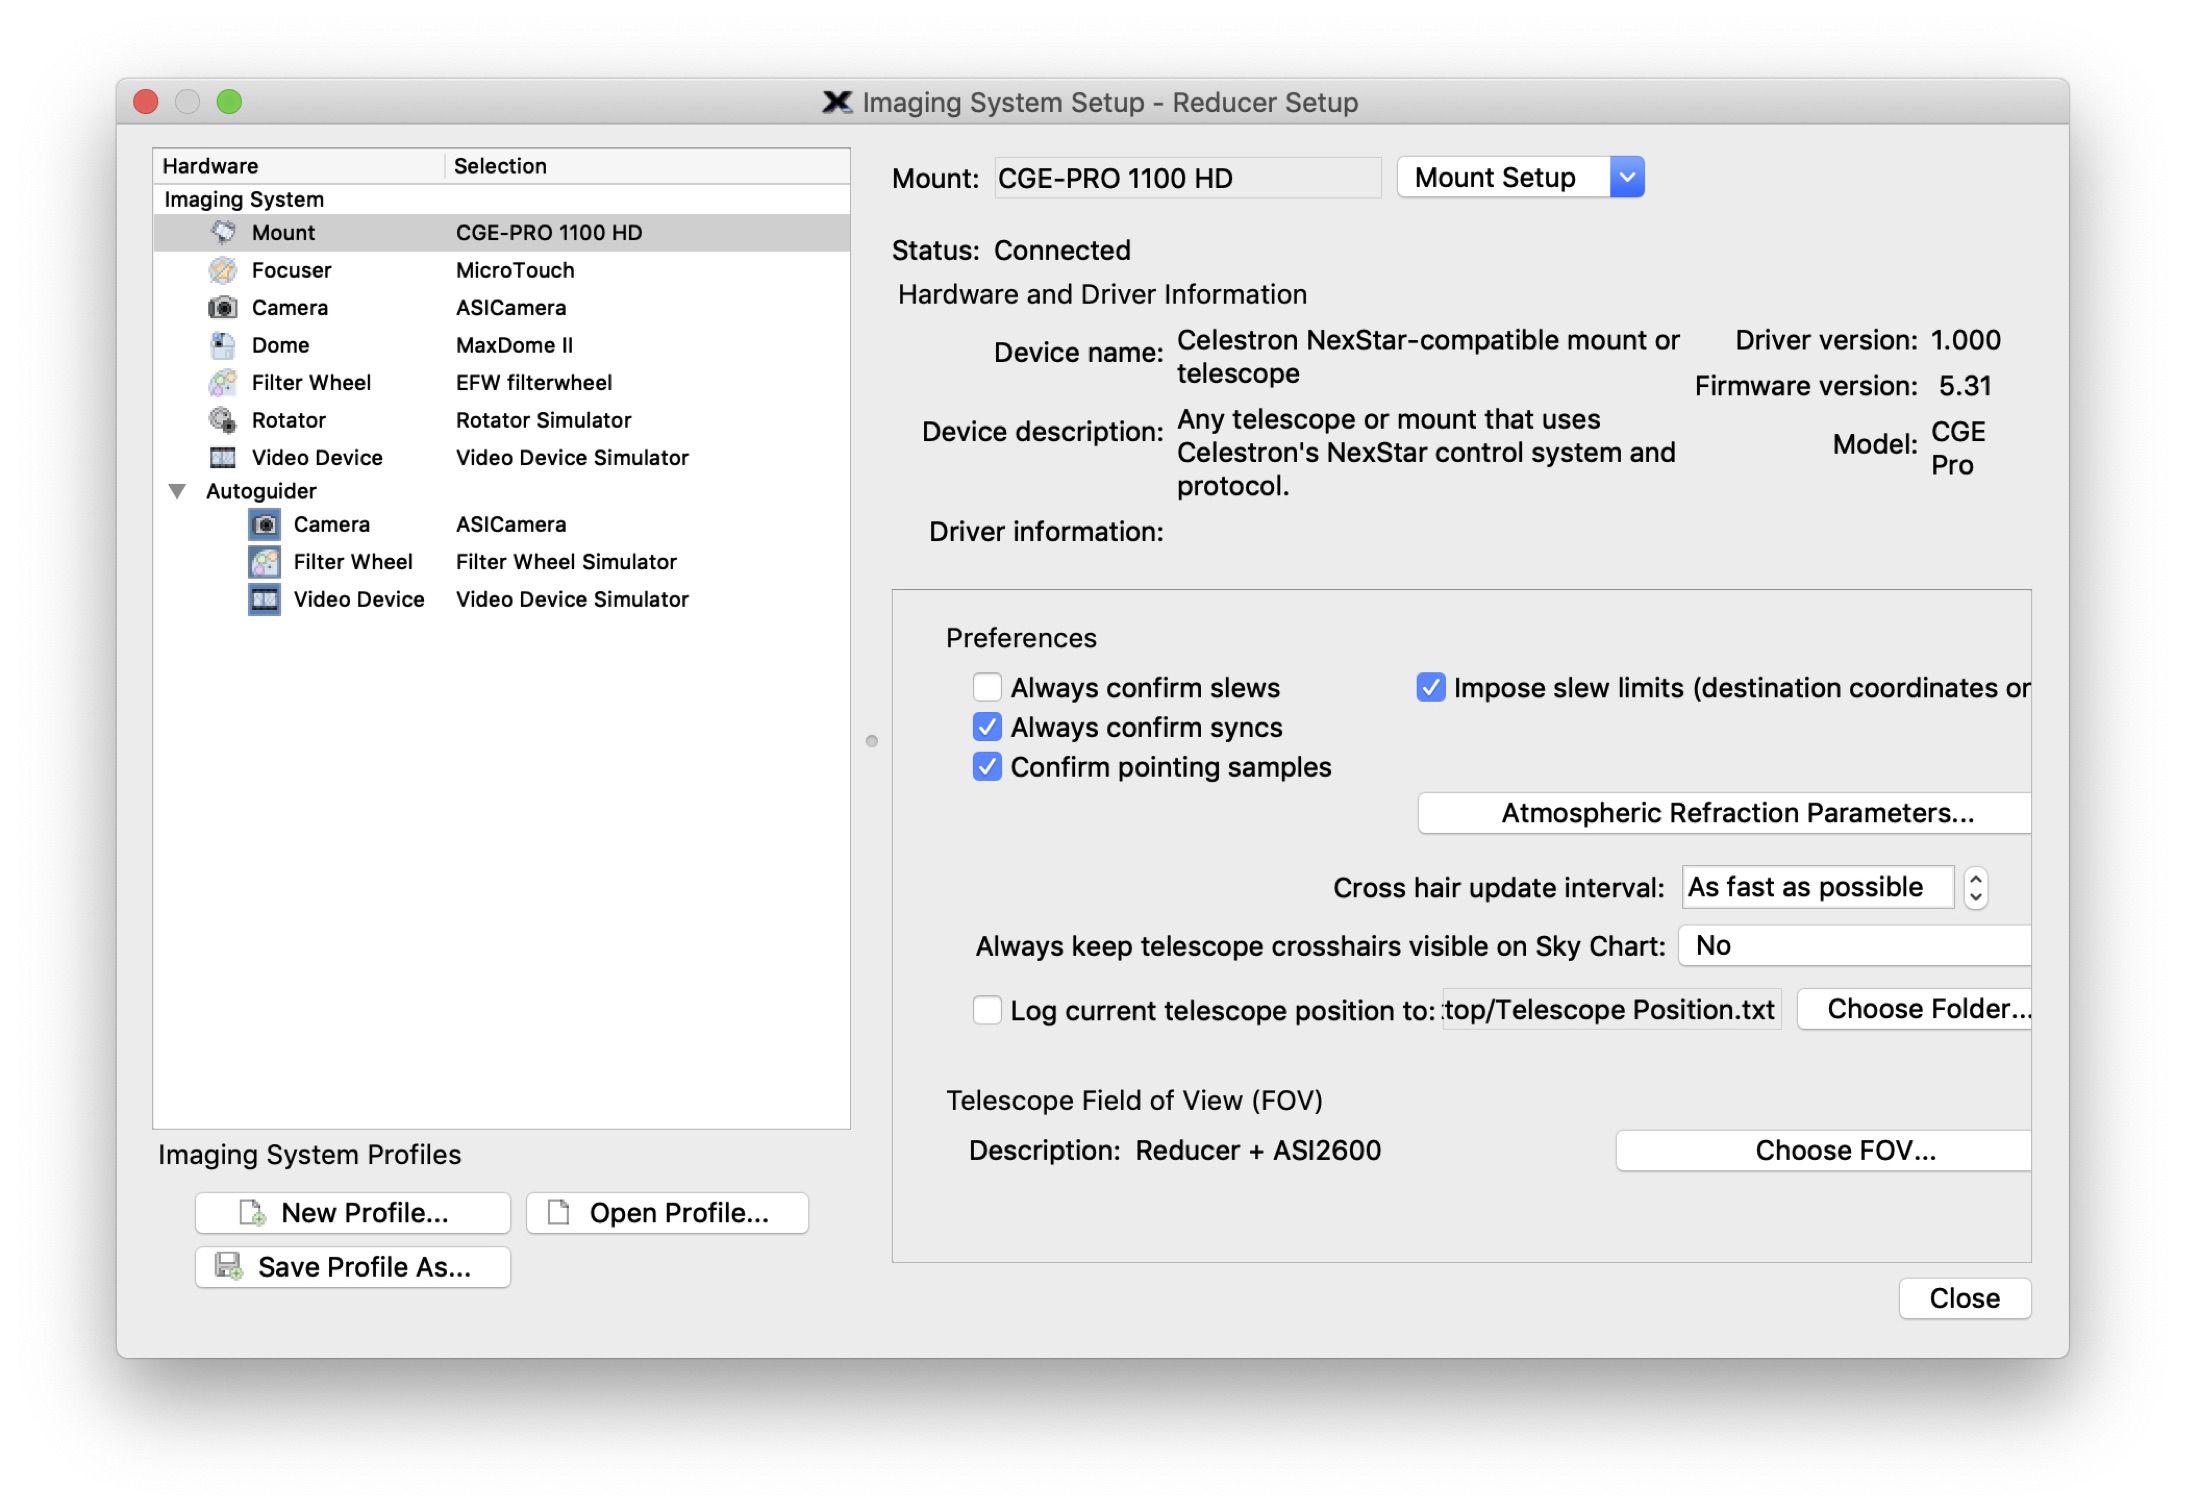Click the Autoguider Video Device icon
Screen dimensions: 2185x1512
point(264,599)
